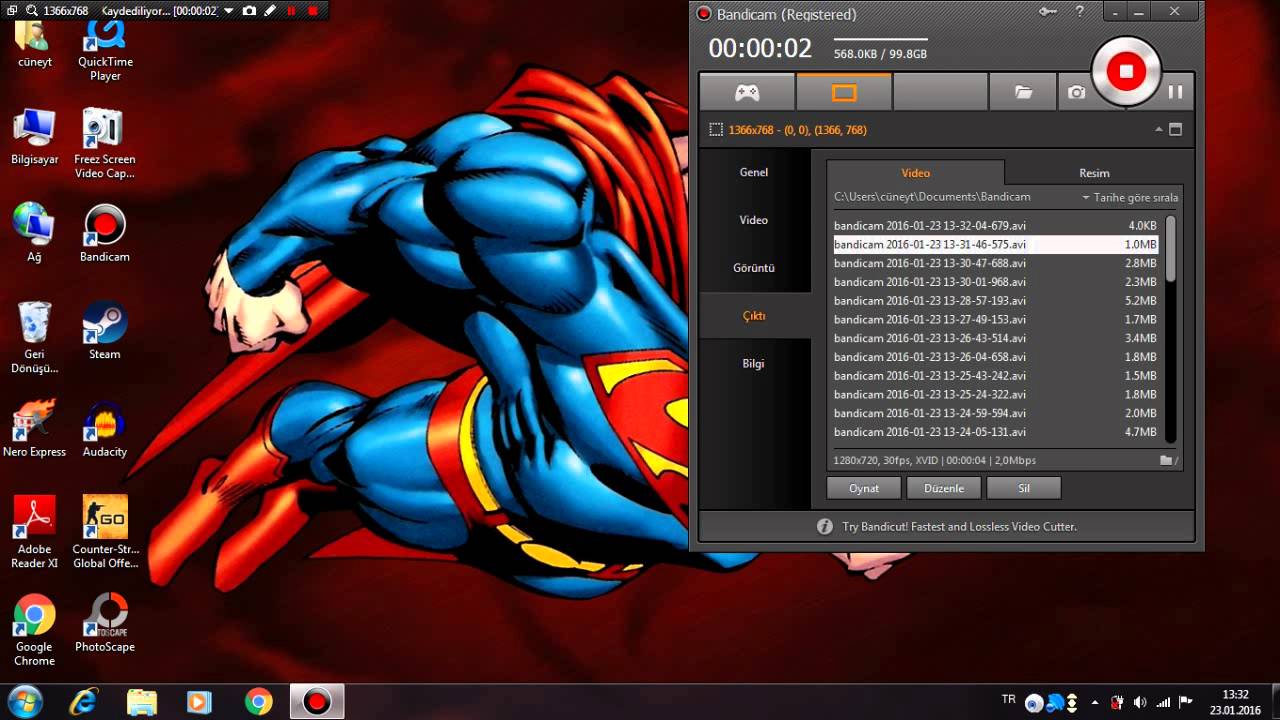This screenshot has height=720, width=1280.
Task: Select file bandicam 2016-01-23 13-30-01-968.avi
Action: tap(996, 282)
